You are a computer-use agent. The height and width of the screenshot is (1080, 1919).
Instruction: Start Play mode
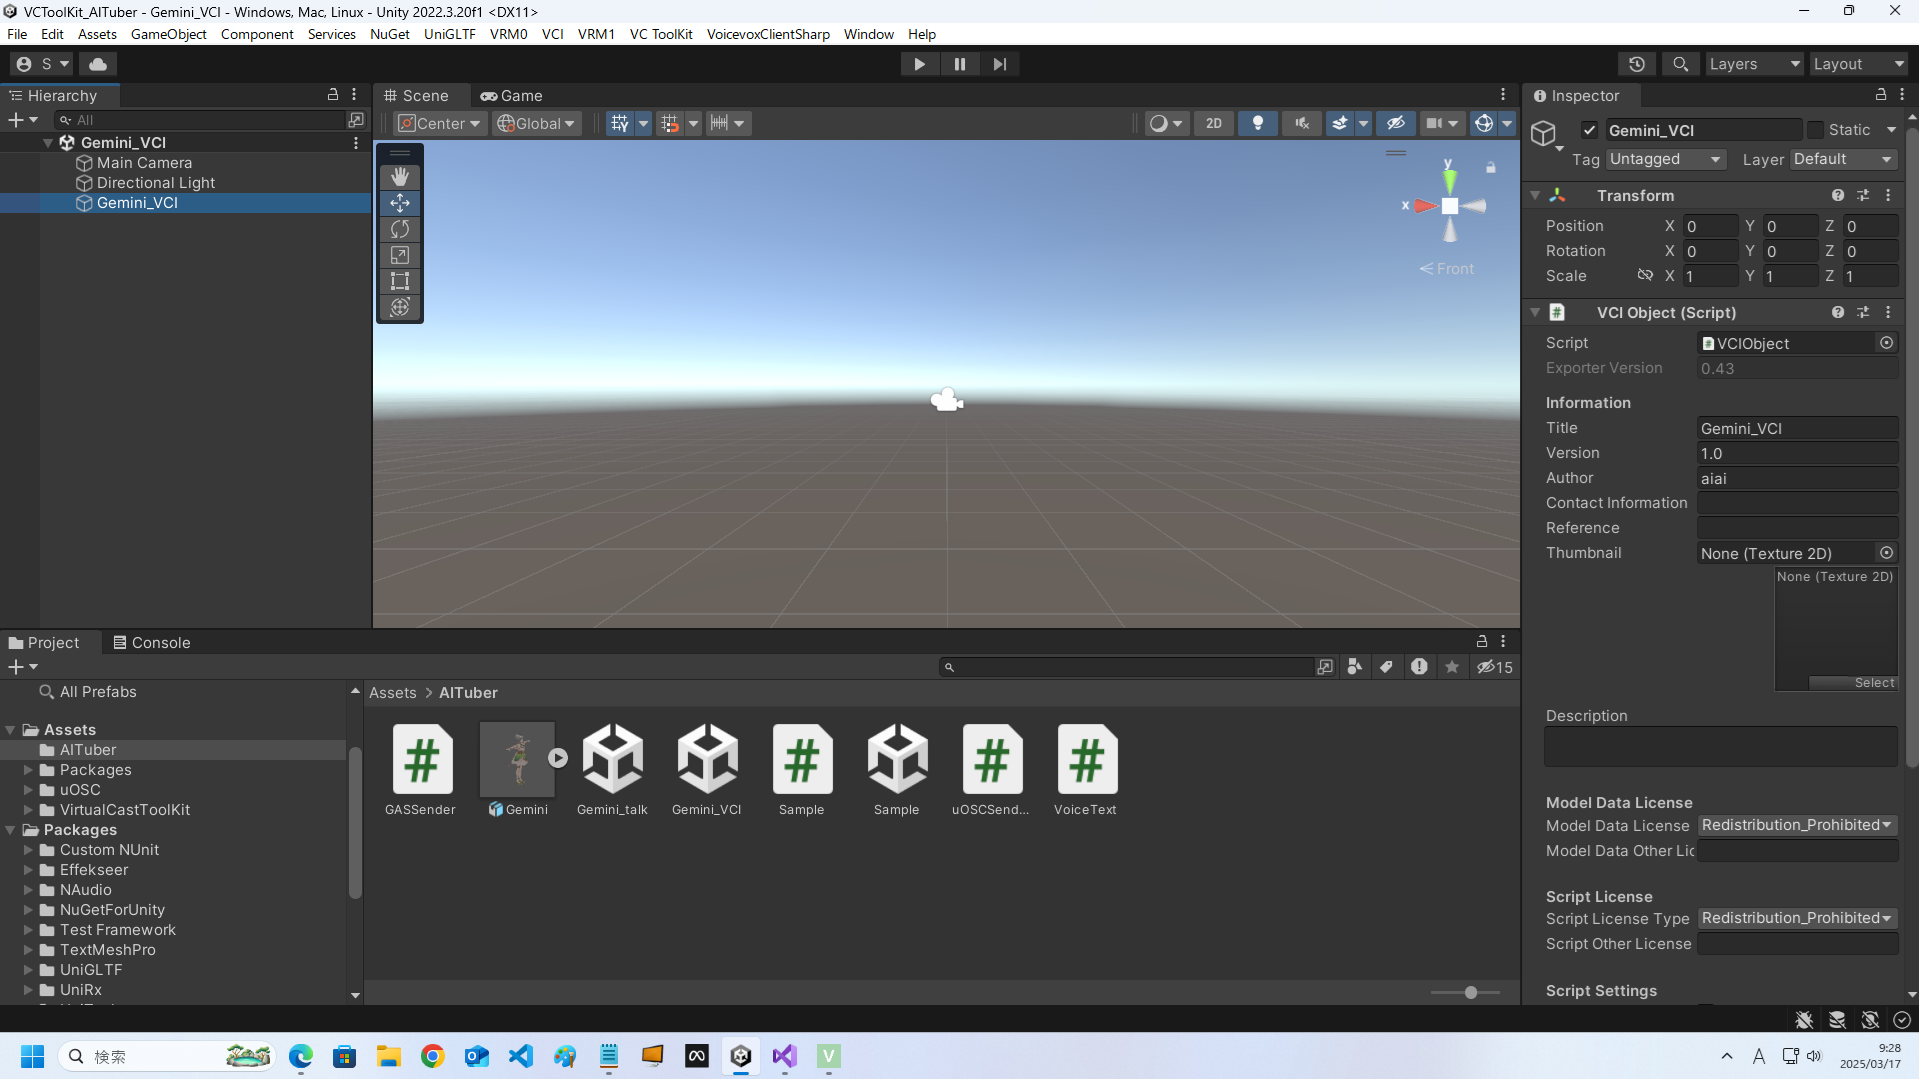click(x=919, y=64)
